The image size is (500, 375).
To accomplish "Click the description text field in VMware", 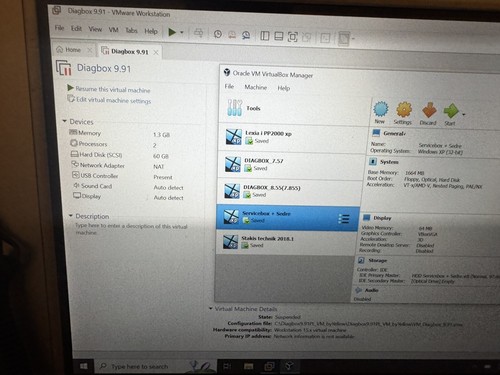I will [x=131, y=229].
